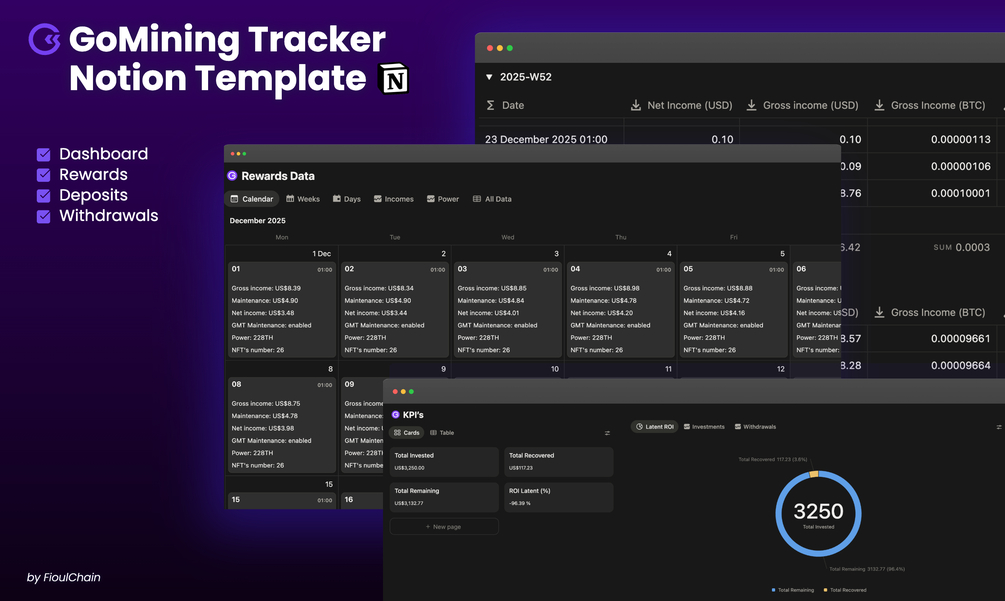
Task: Click the Total Remaining legend swatch
Action: pyautogui.click(x=774, y=589)
